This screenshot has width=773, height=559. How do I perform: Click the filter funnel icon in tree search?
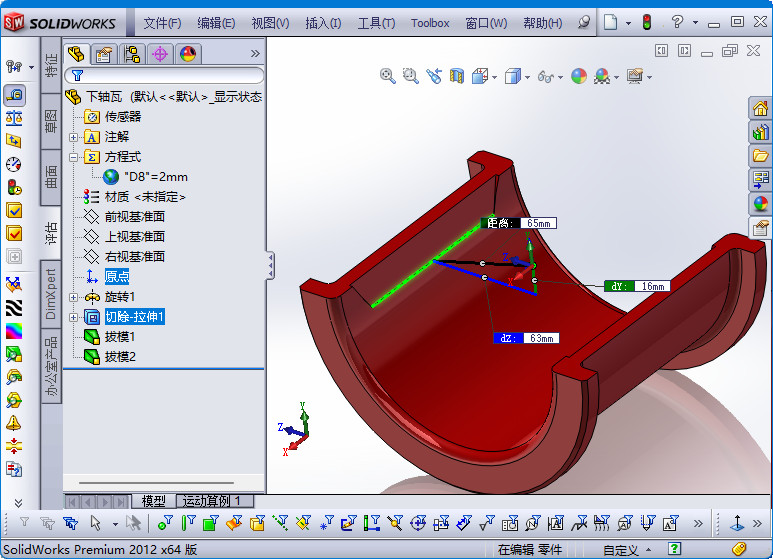click(77, 75)
